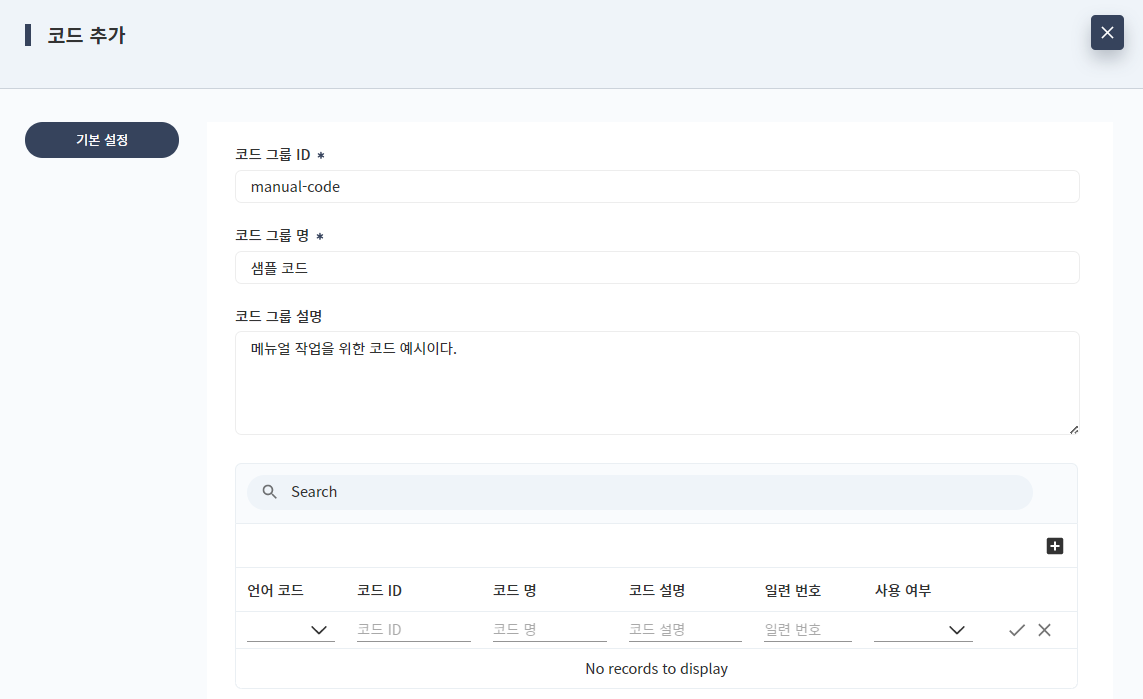Click the magnifier search icon
The width and height of the screenshot is (1143, 699).
[x=270, y=492]
